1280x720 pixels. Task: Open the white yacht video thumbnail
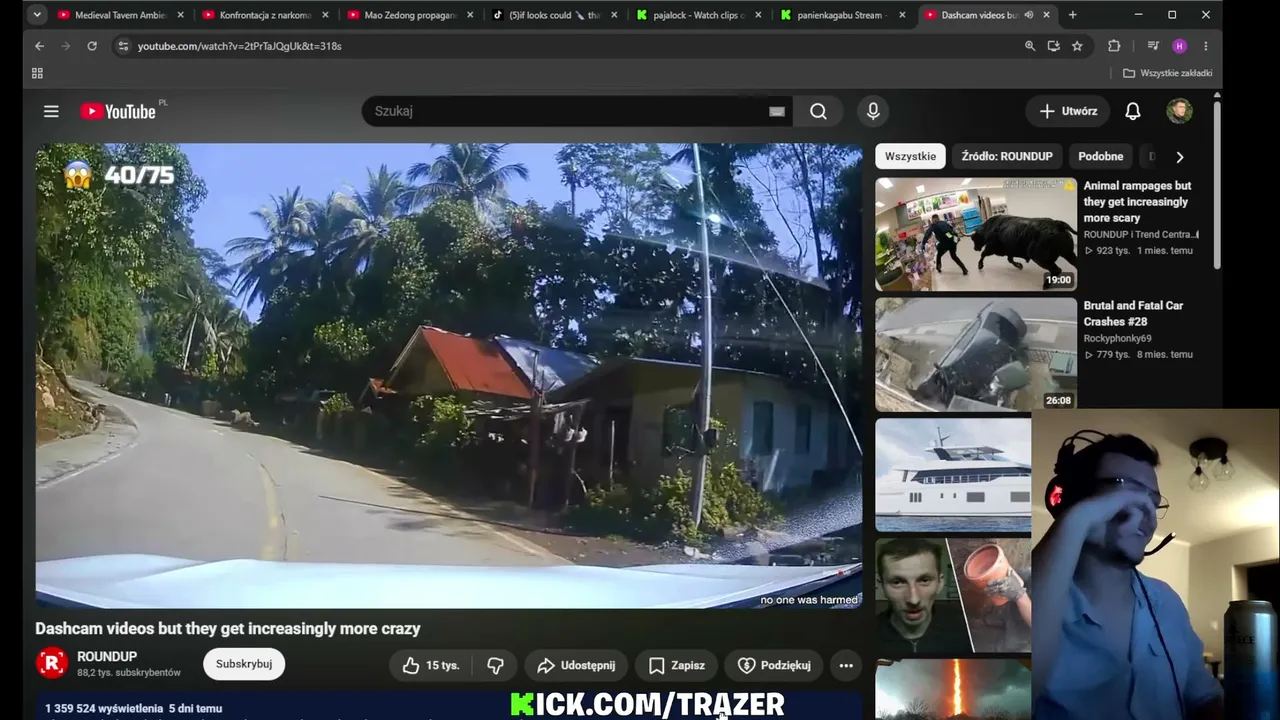tap(953, 475)
